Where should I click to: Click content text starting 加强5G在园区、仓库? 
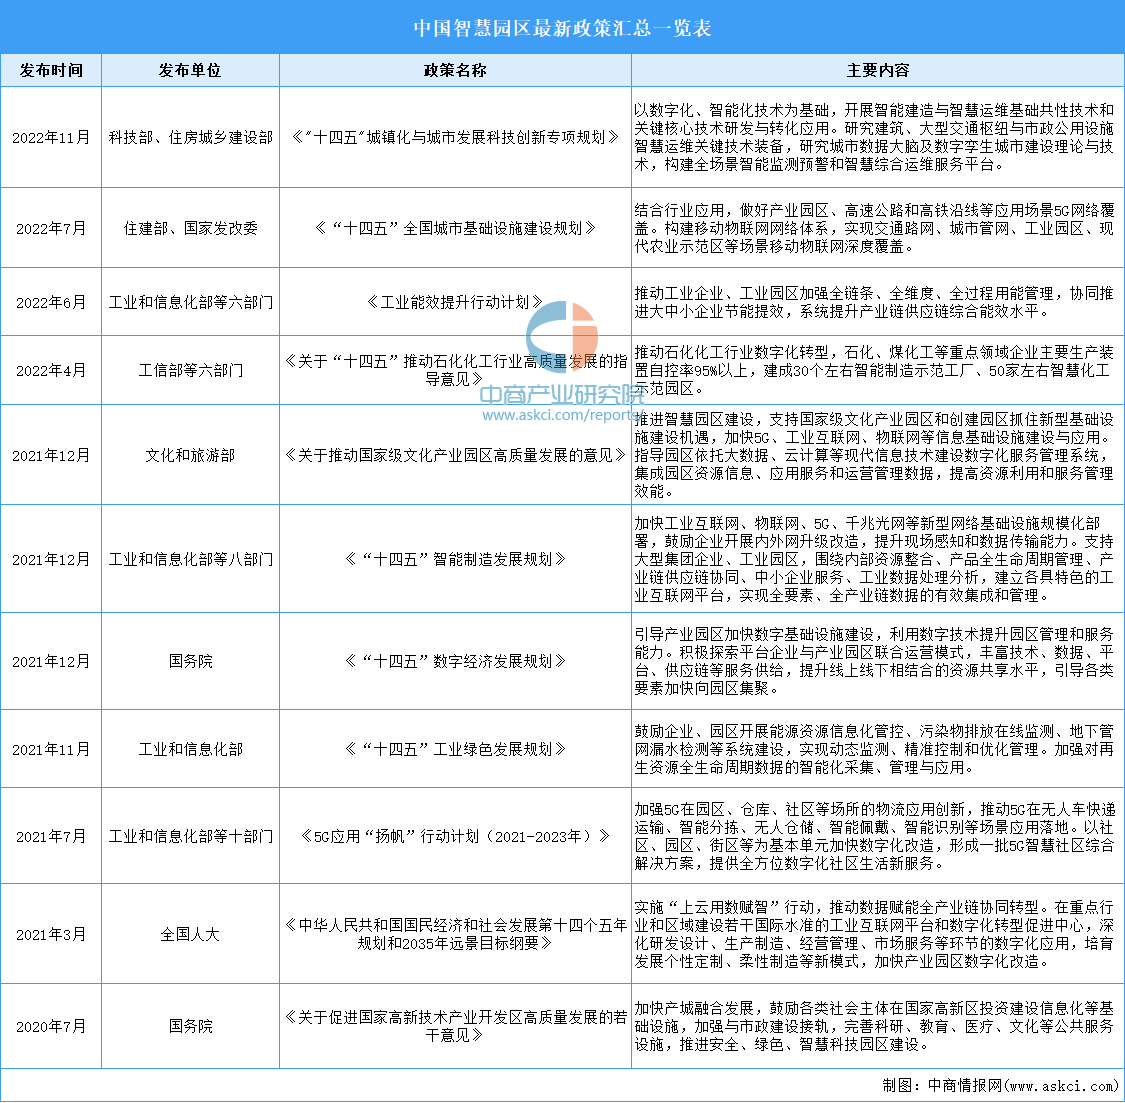[x=874, y=836]
